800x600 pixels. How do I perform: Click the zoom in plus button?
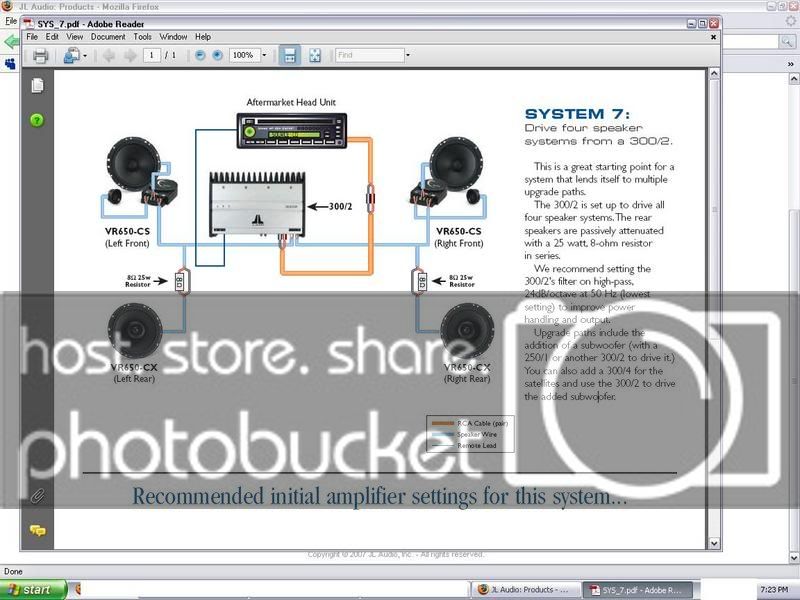(217, 55)
